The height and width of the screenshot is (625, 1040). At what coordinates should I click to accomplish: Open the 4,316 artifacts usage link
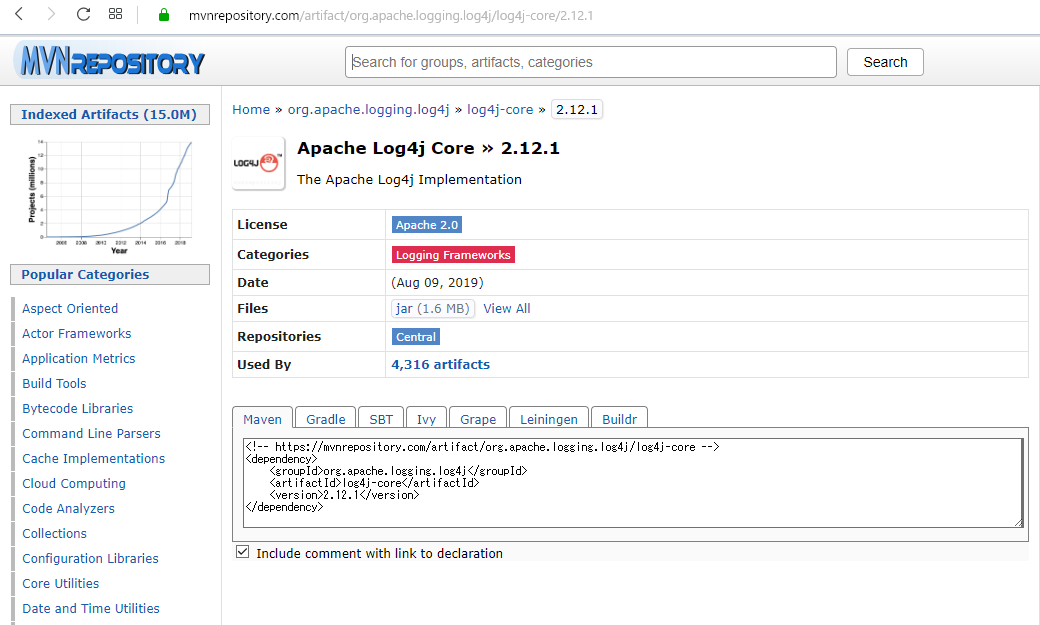440,364
